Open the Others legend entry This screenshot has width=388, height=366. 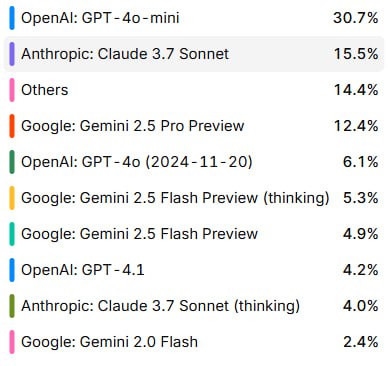tap(194, 90)
